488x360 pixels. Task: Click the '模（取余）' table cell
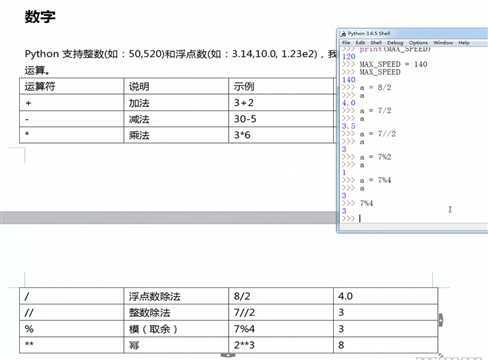coord(176,329)
